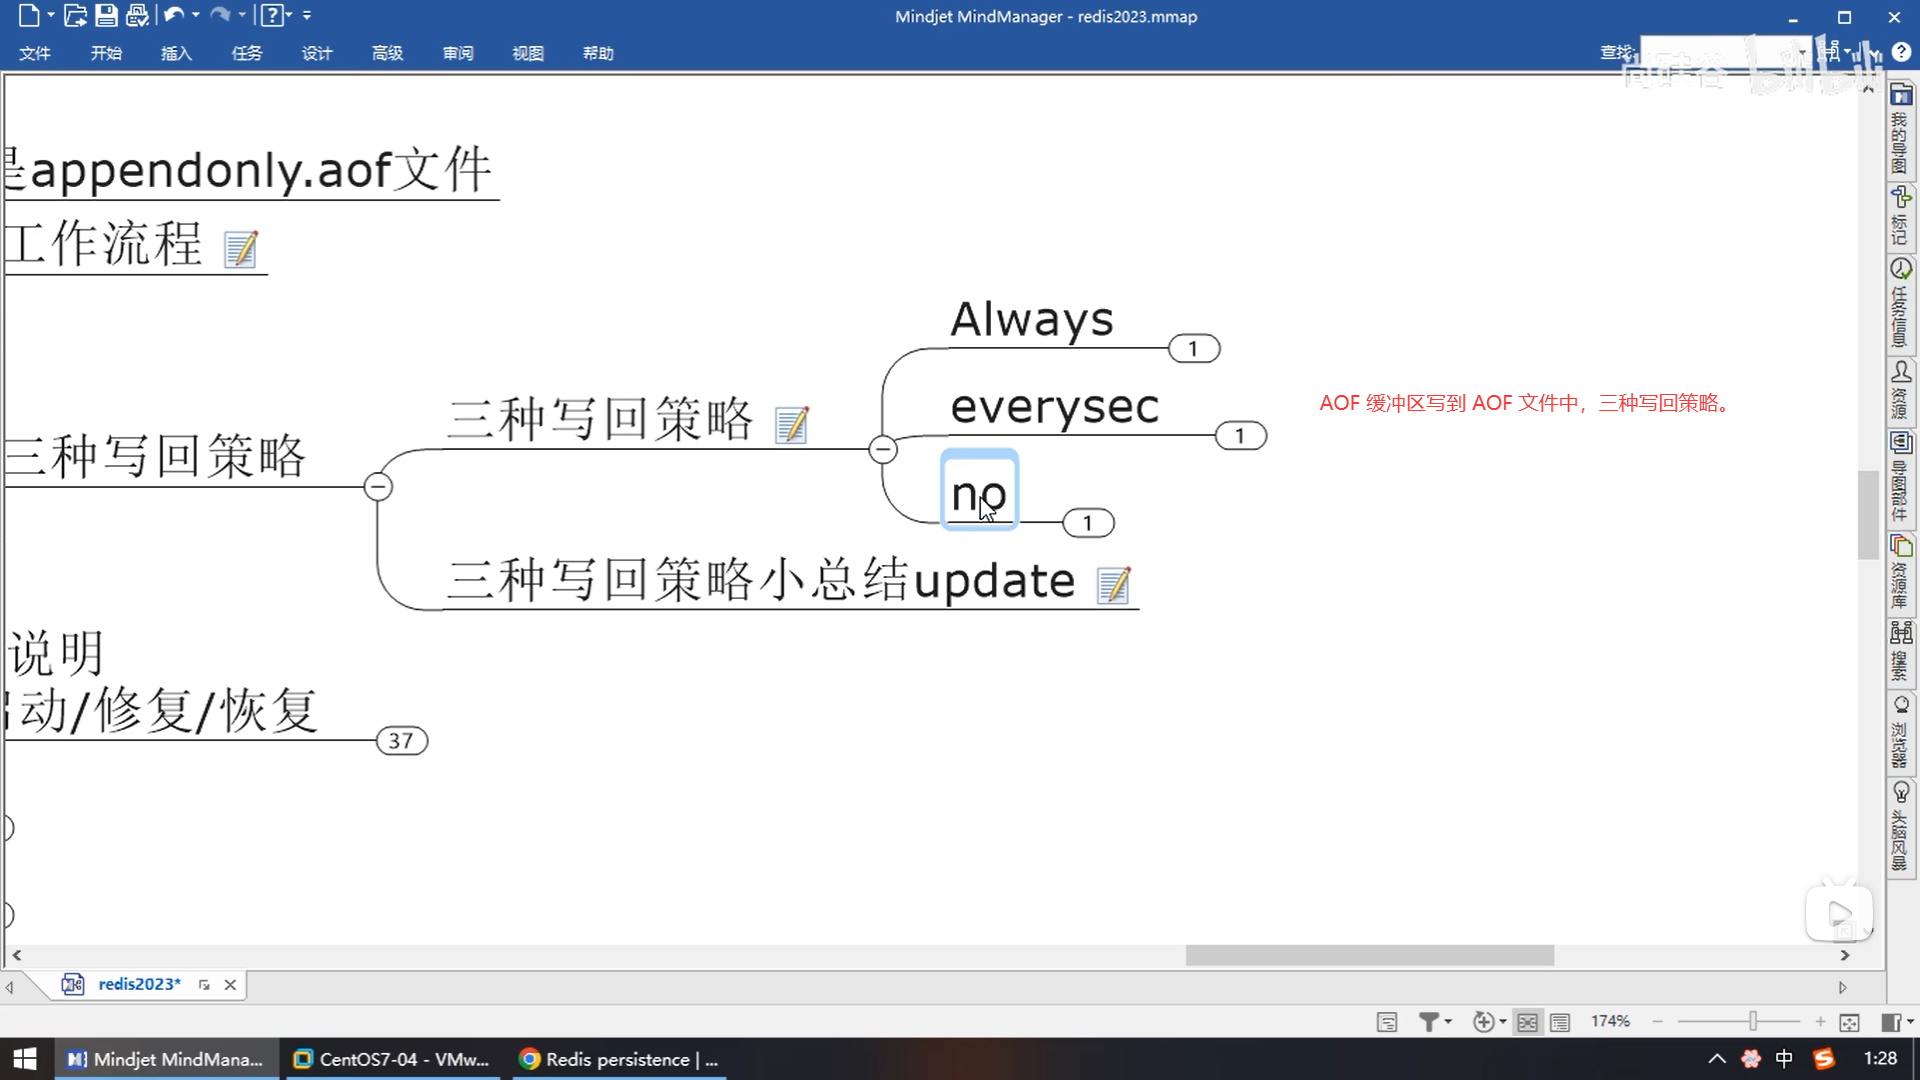Open note icon beside 三种写回策略小总结update
The image size is (1920, 1080).
tap(1113, 585)
